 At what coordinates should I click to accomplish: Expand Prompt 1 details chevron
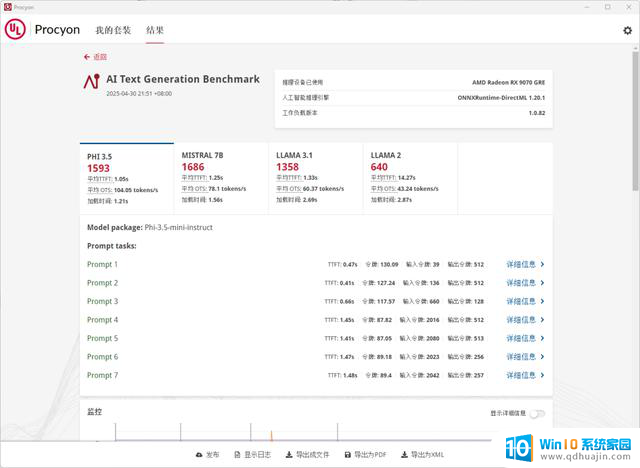(x=542, y=264)
